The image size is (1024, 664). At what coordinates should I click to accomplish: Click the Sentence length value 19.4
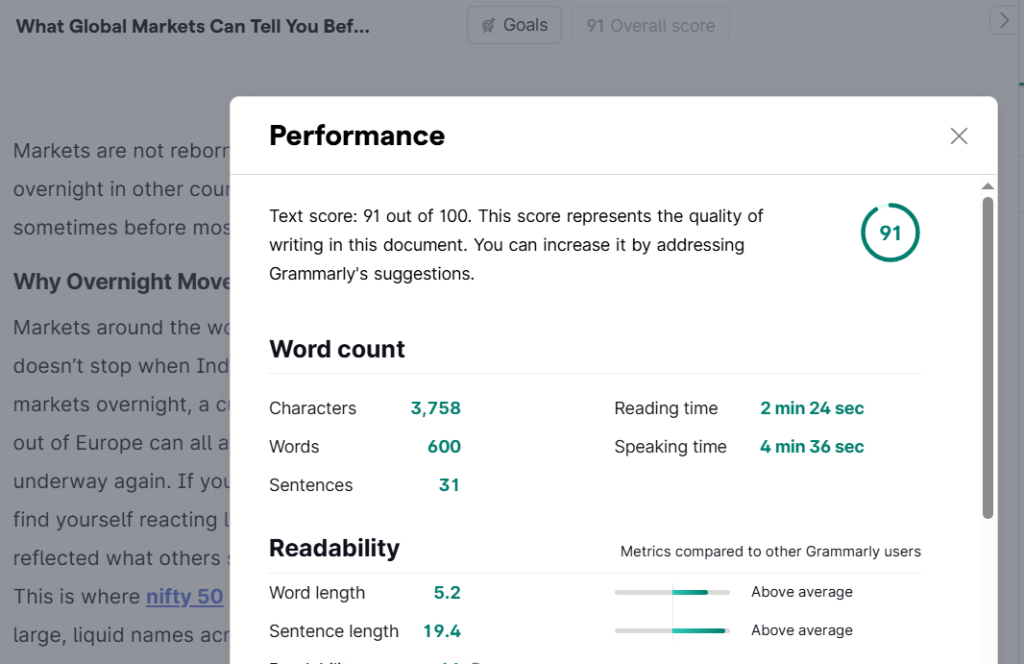click(442, 631)
